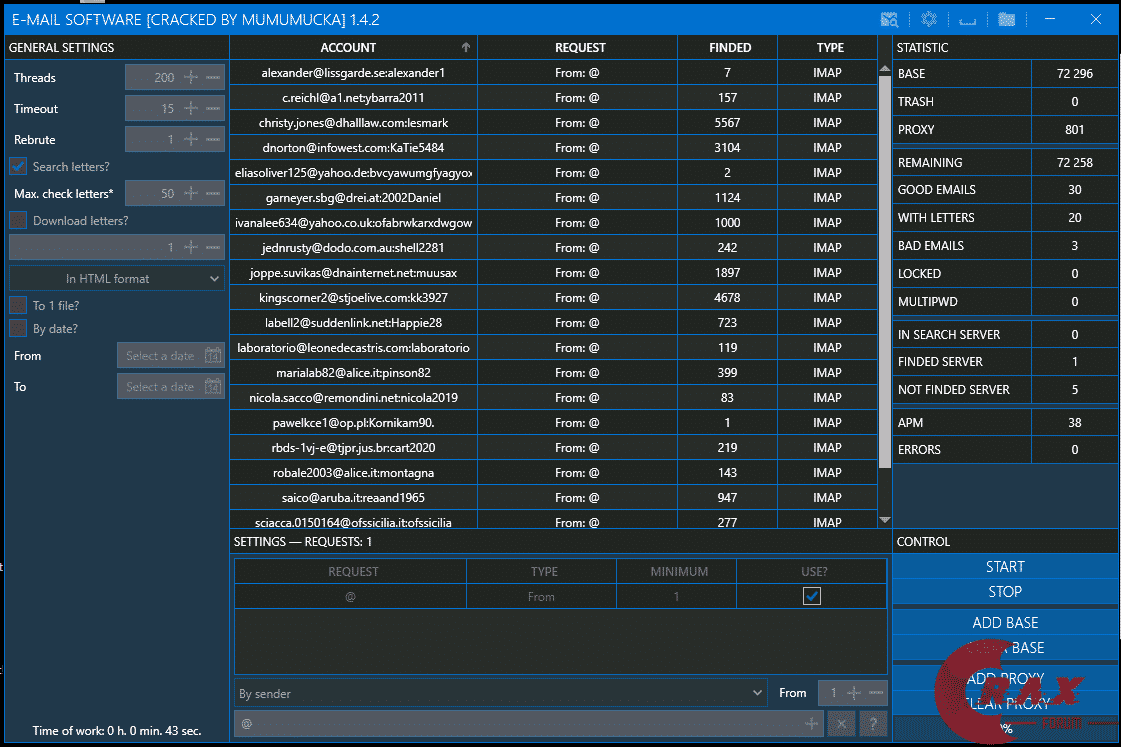Click the question mark help icon
The image size is (1121, 747).
tap(873, 723)
